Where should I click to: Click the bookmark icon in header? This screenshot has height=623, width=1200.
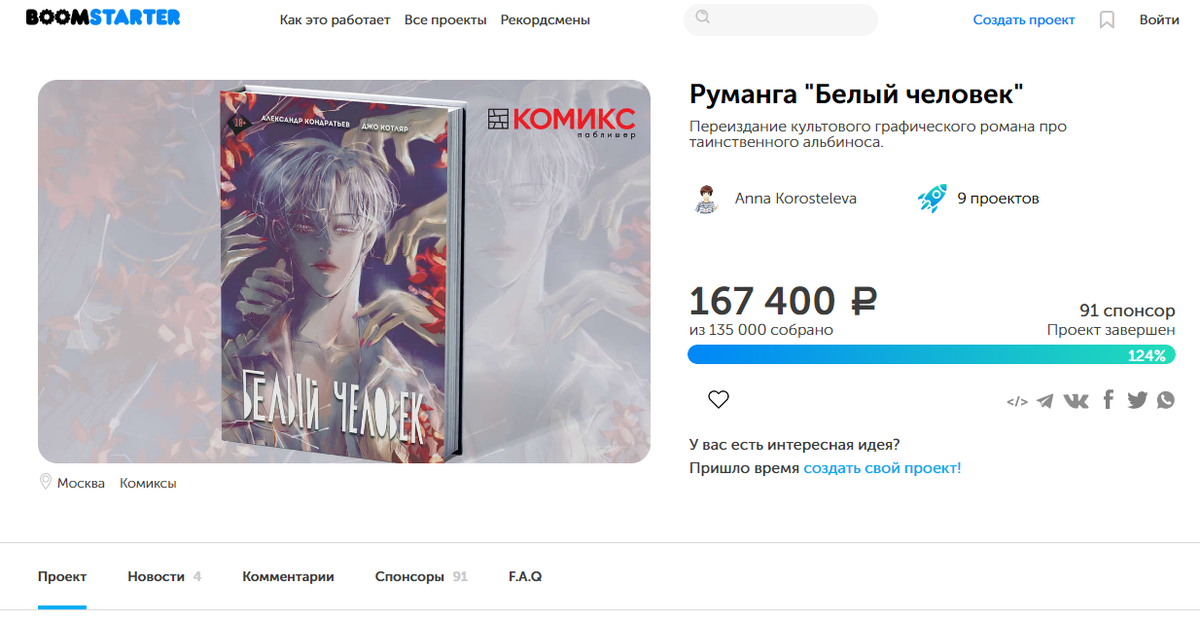(x=1107, y=20)
